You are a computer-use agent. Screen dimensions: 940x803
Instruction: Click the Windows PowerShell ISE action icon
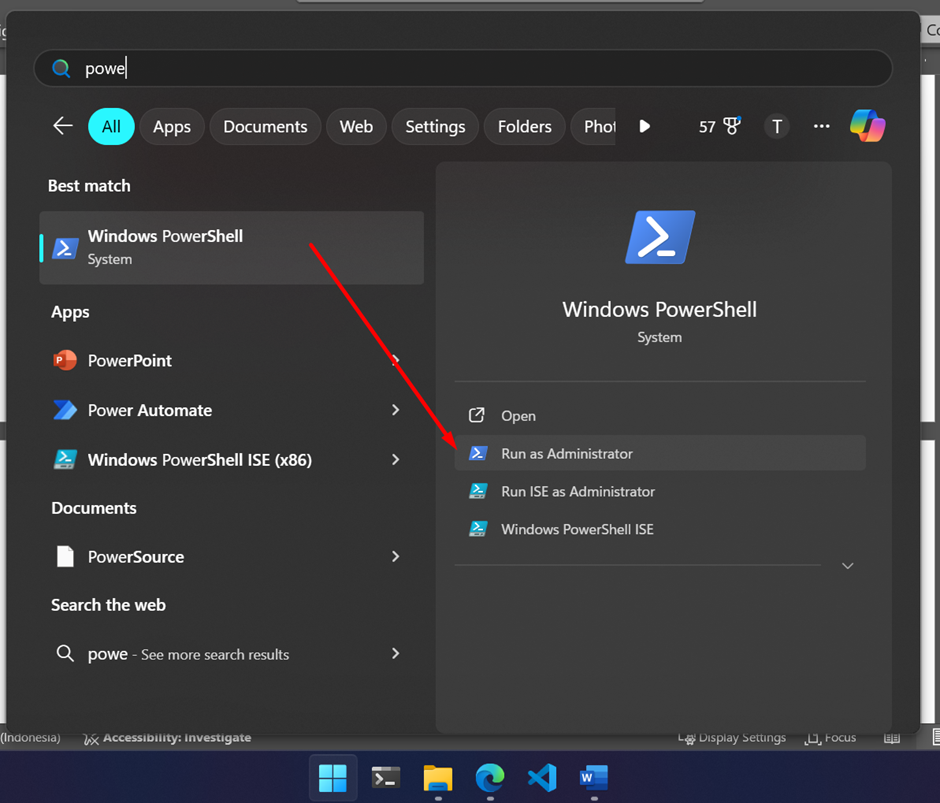tap(478, 529)
